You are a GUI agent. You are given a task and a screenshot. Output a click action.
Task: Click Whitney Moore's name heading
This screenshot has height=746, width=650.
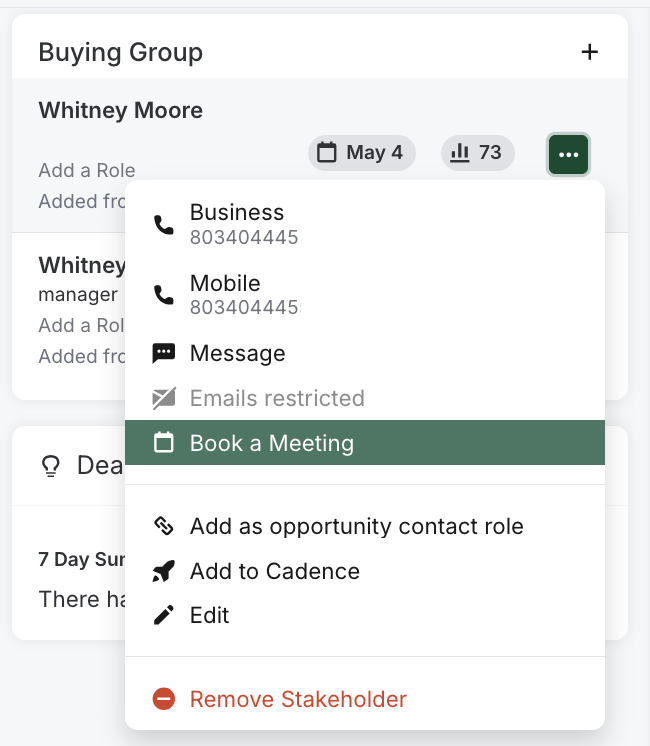tap(120, 110)
